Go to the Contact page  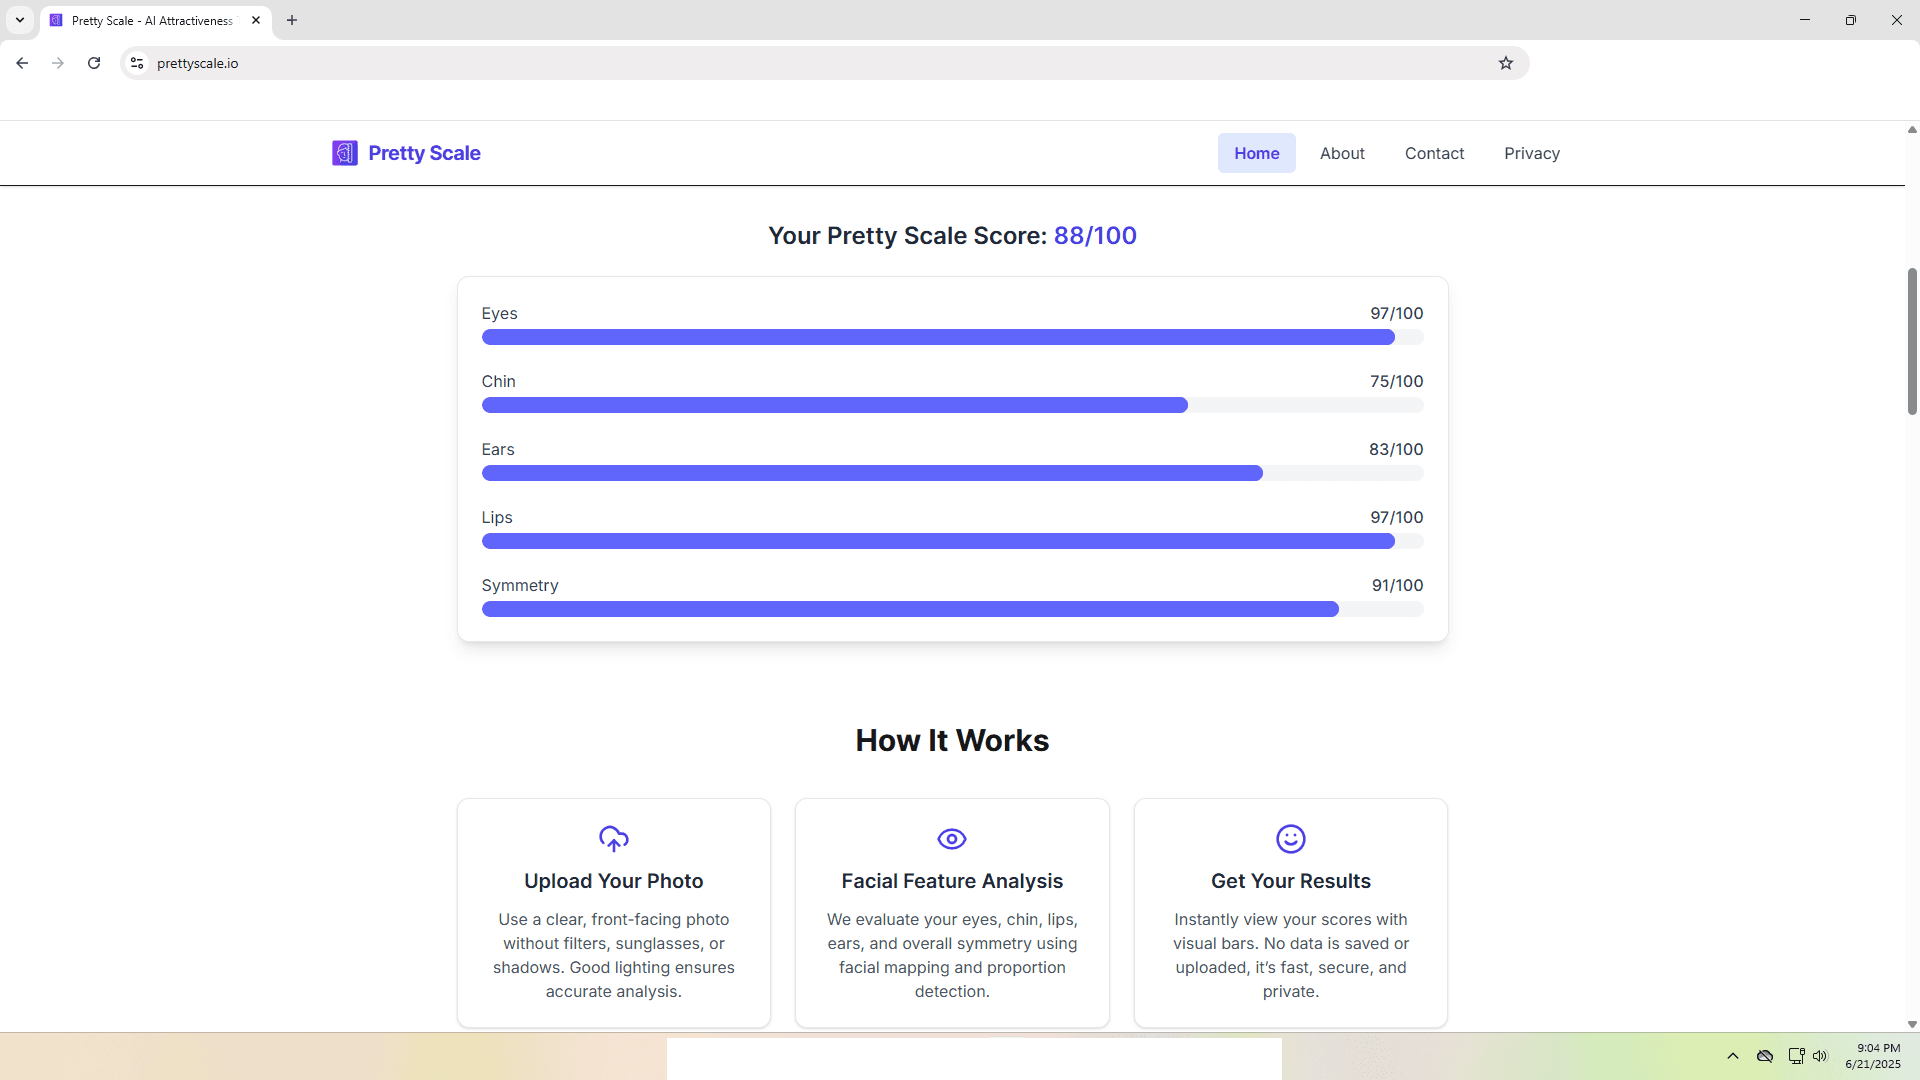[1434, 153]
